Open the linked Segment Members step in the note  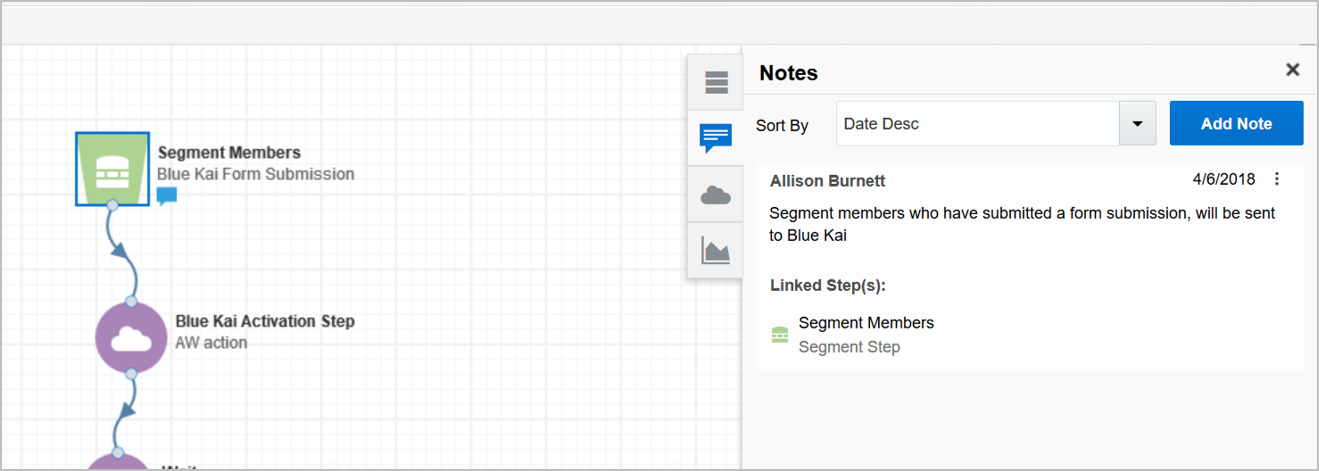click(866, 323)
